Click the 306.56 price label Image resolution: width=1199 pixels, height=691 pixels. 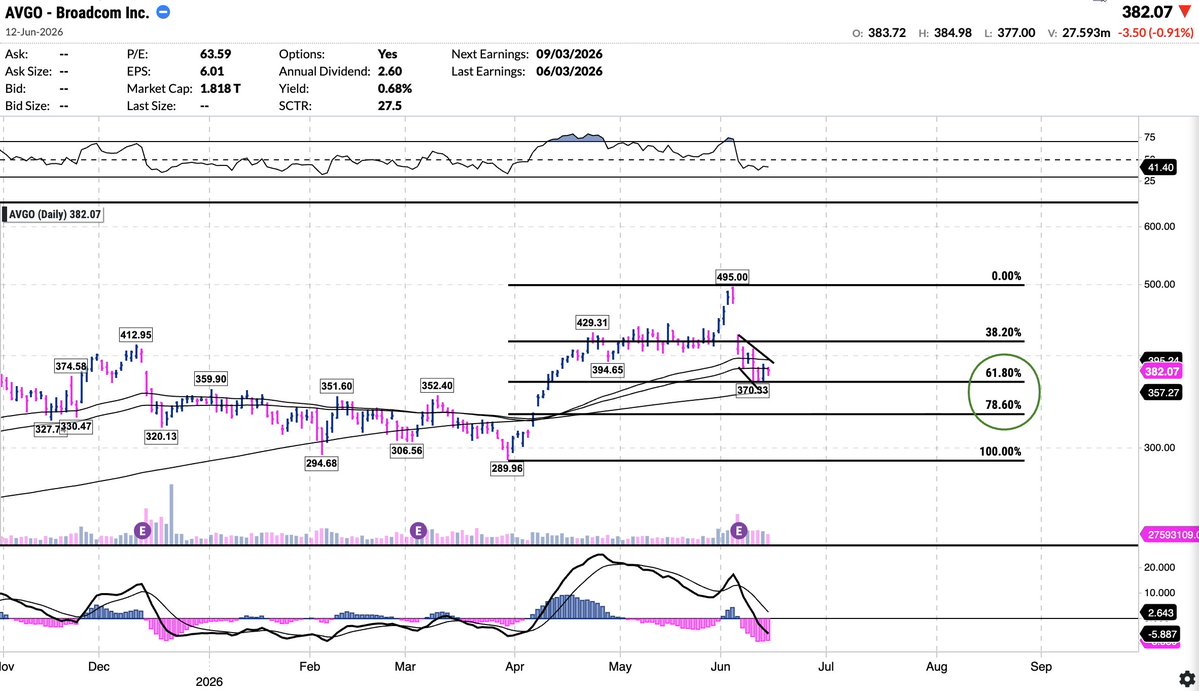406,451
